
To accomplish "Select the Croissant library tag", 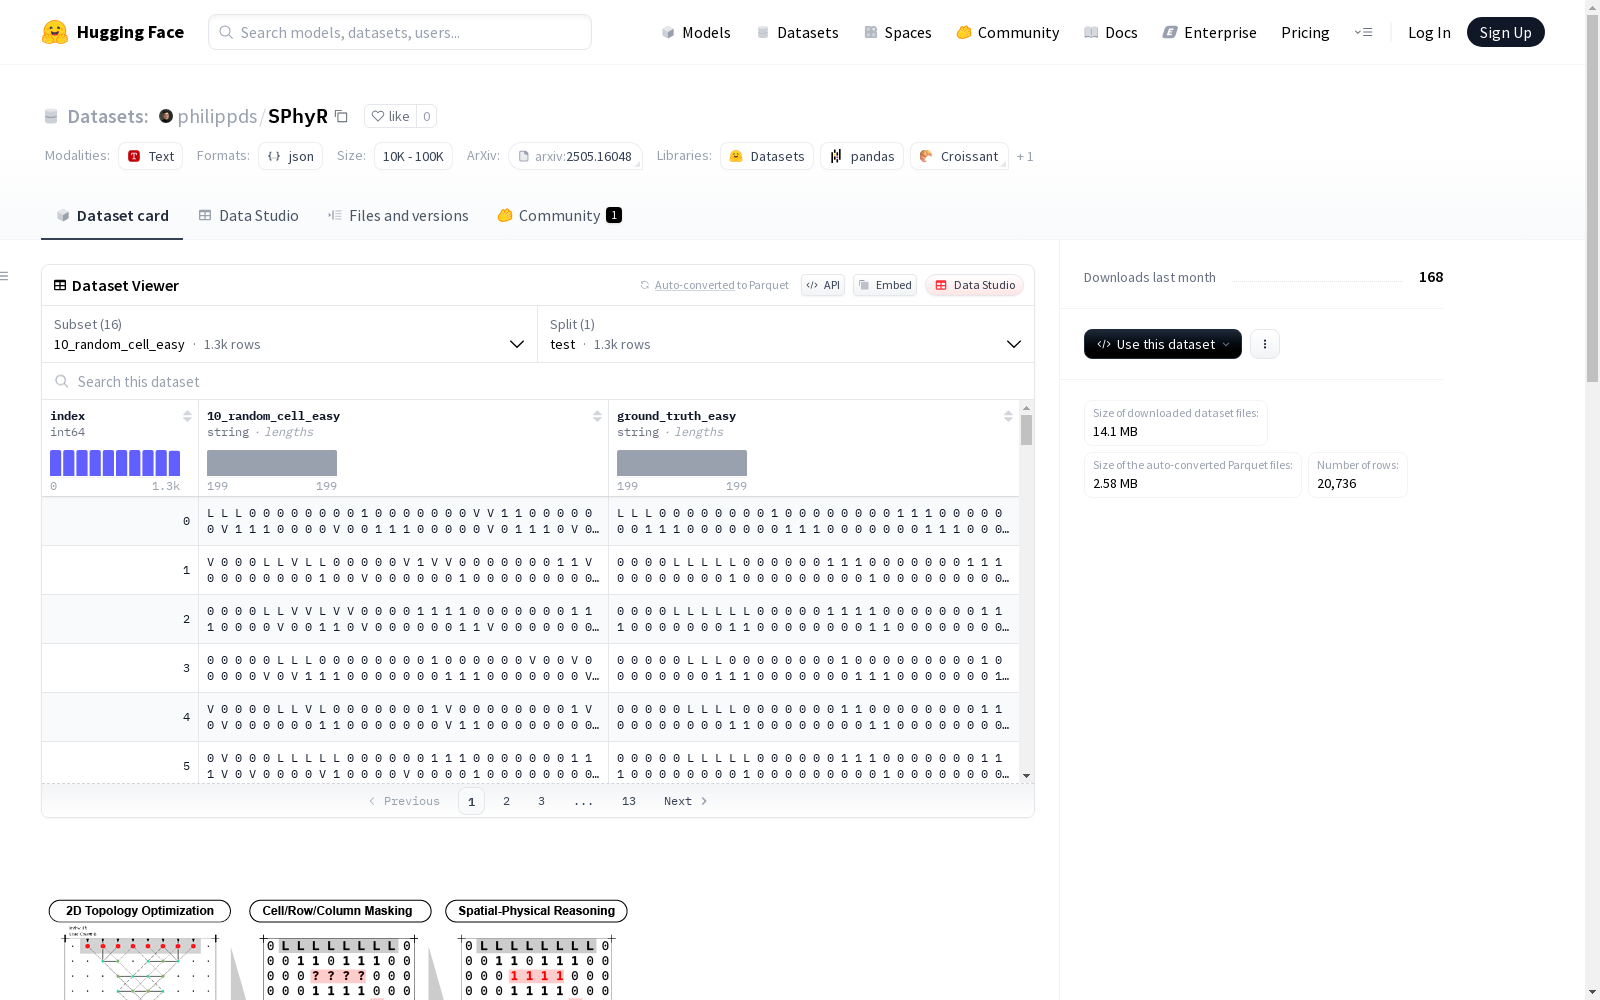I will (x=959, y=156).
